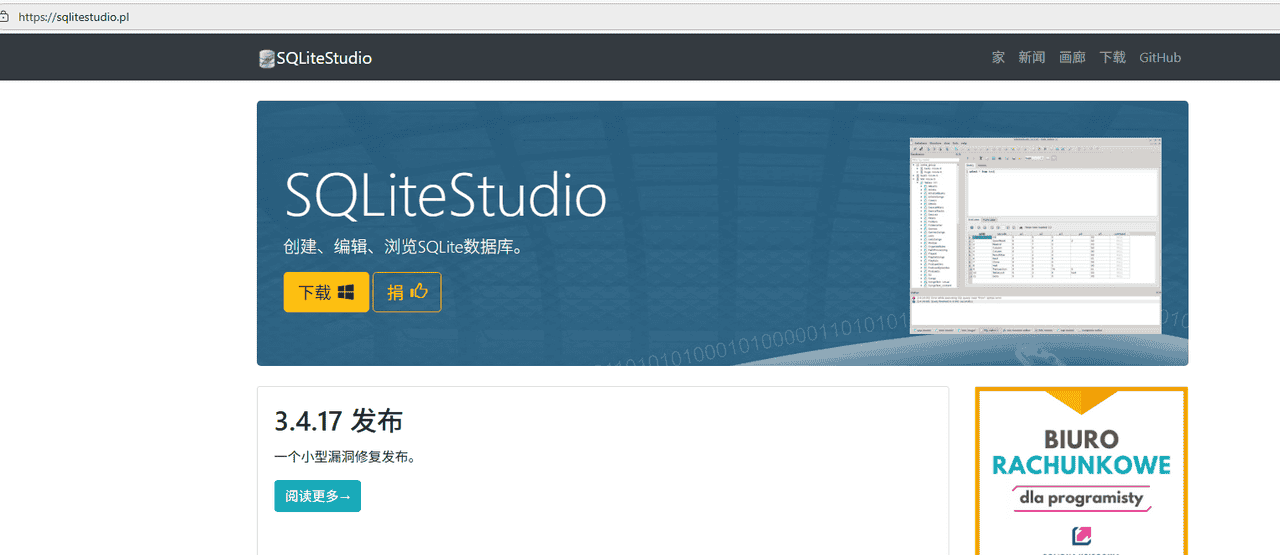Screen dimensions: 1280x555
Task: Open the Biuro Rachunkowe advertisement banner
Action: point(1081,470)
